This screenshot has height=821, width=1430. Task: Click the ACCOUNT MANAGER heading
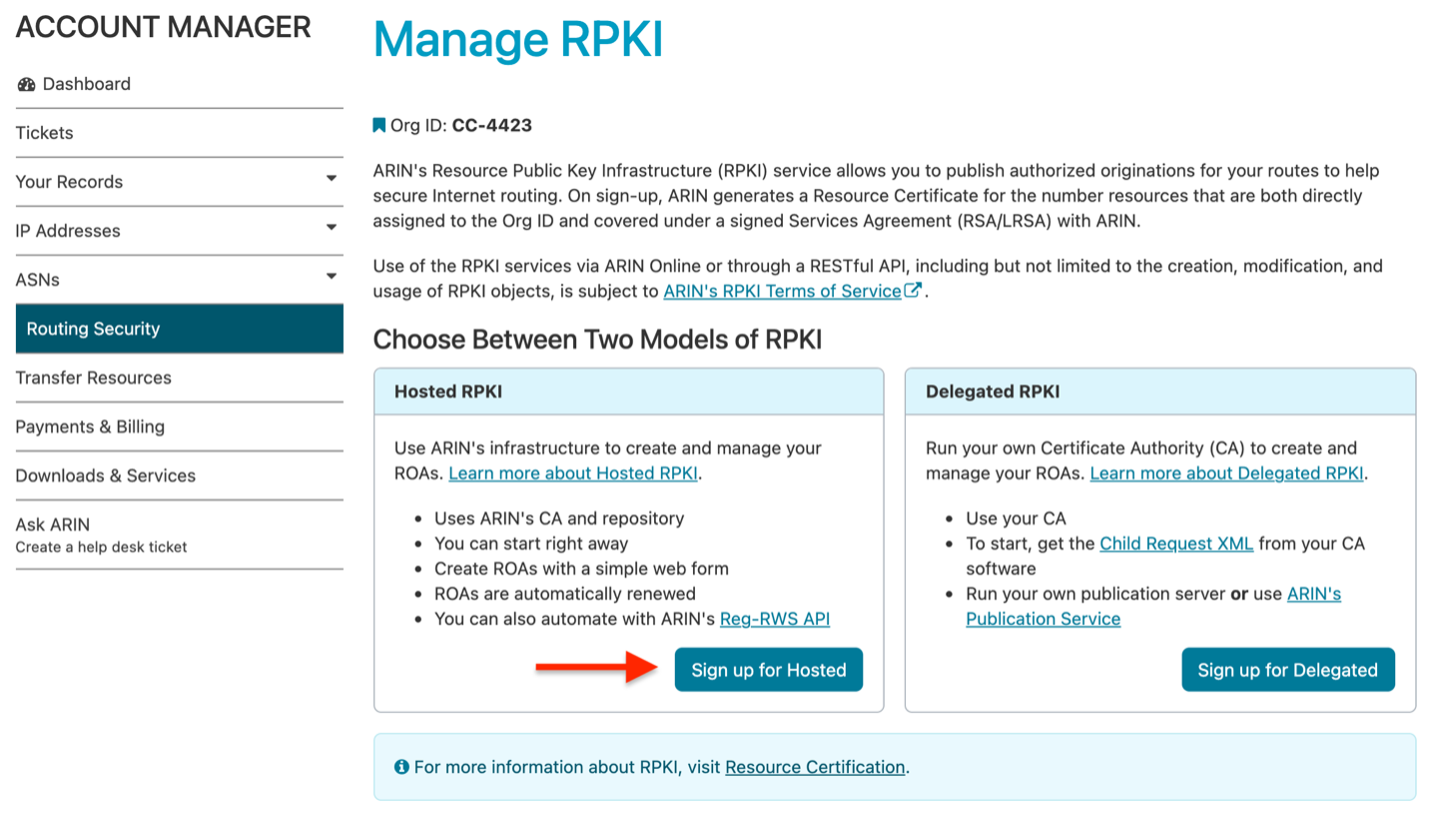click(163, 28)
